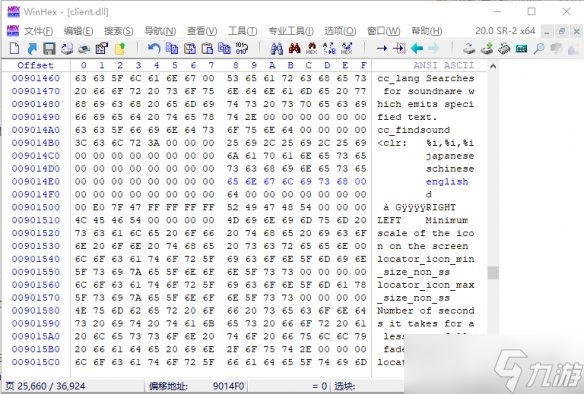Screen dimensions: 584x394
Task: Open the 选项(O) menu
Action: [340, 31]
